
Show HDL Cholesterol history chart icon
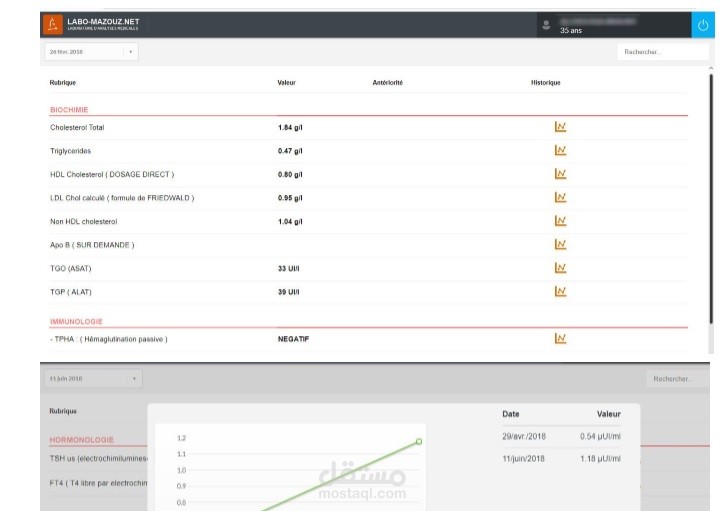(x=560, y=174)
